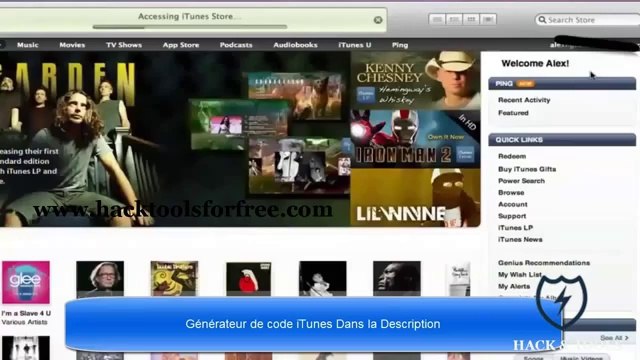The height and width of the screenshot is (360, 640).
Task: Click Buy iTunes Gifts link
Action: point(527,169)
